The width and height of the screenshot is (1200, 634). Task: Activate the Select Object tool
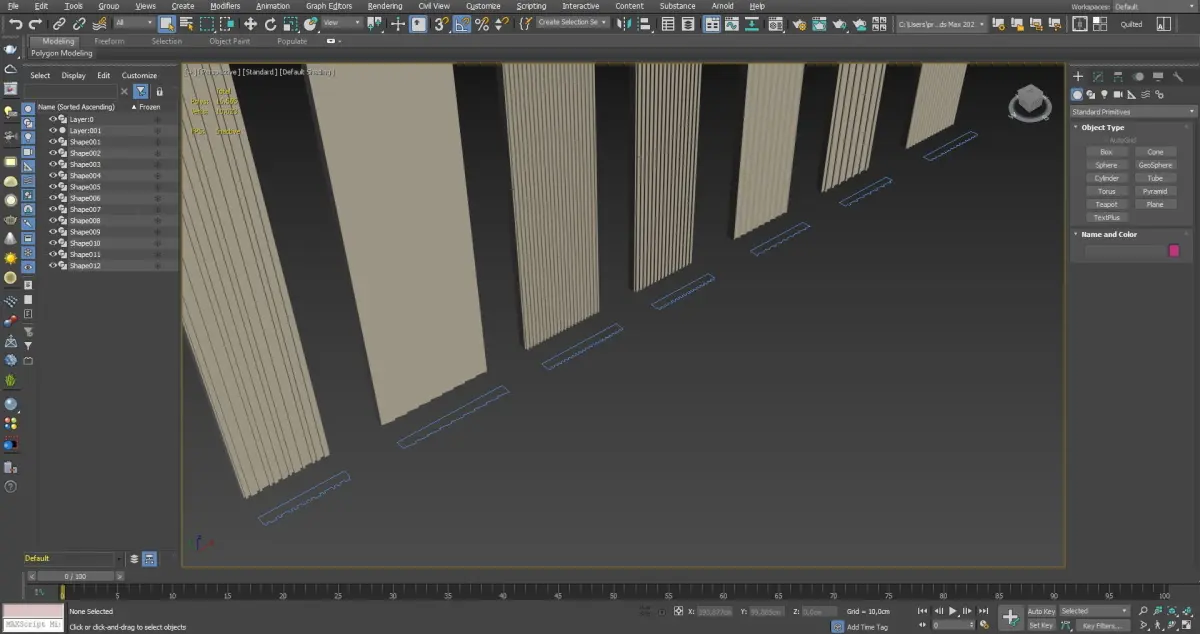(167, 22)
